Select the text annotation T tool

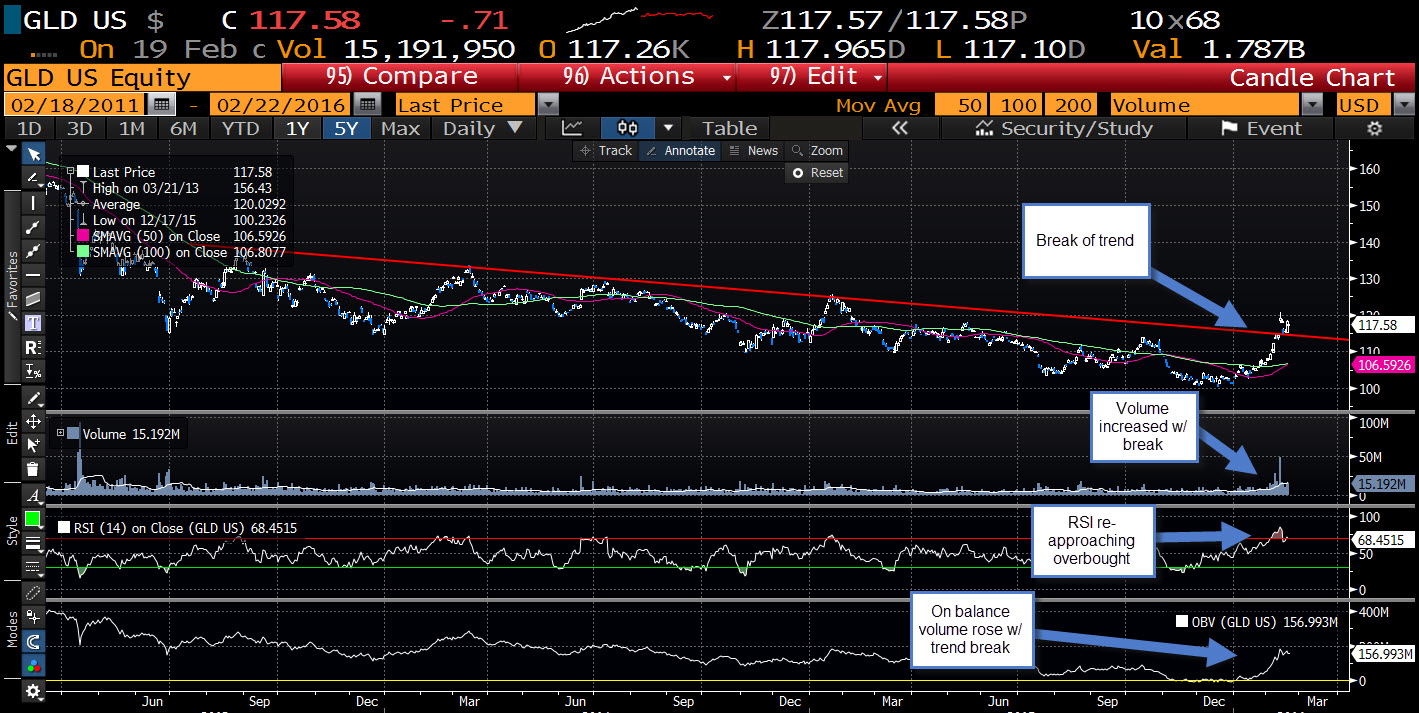pos(33,323)
